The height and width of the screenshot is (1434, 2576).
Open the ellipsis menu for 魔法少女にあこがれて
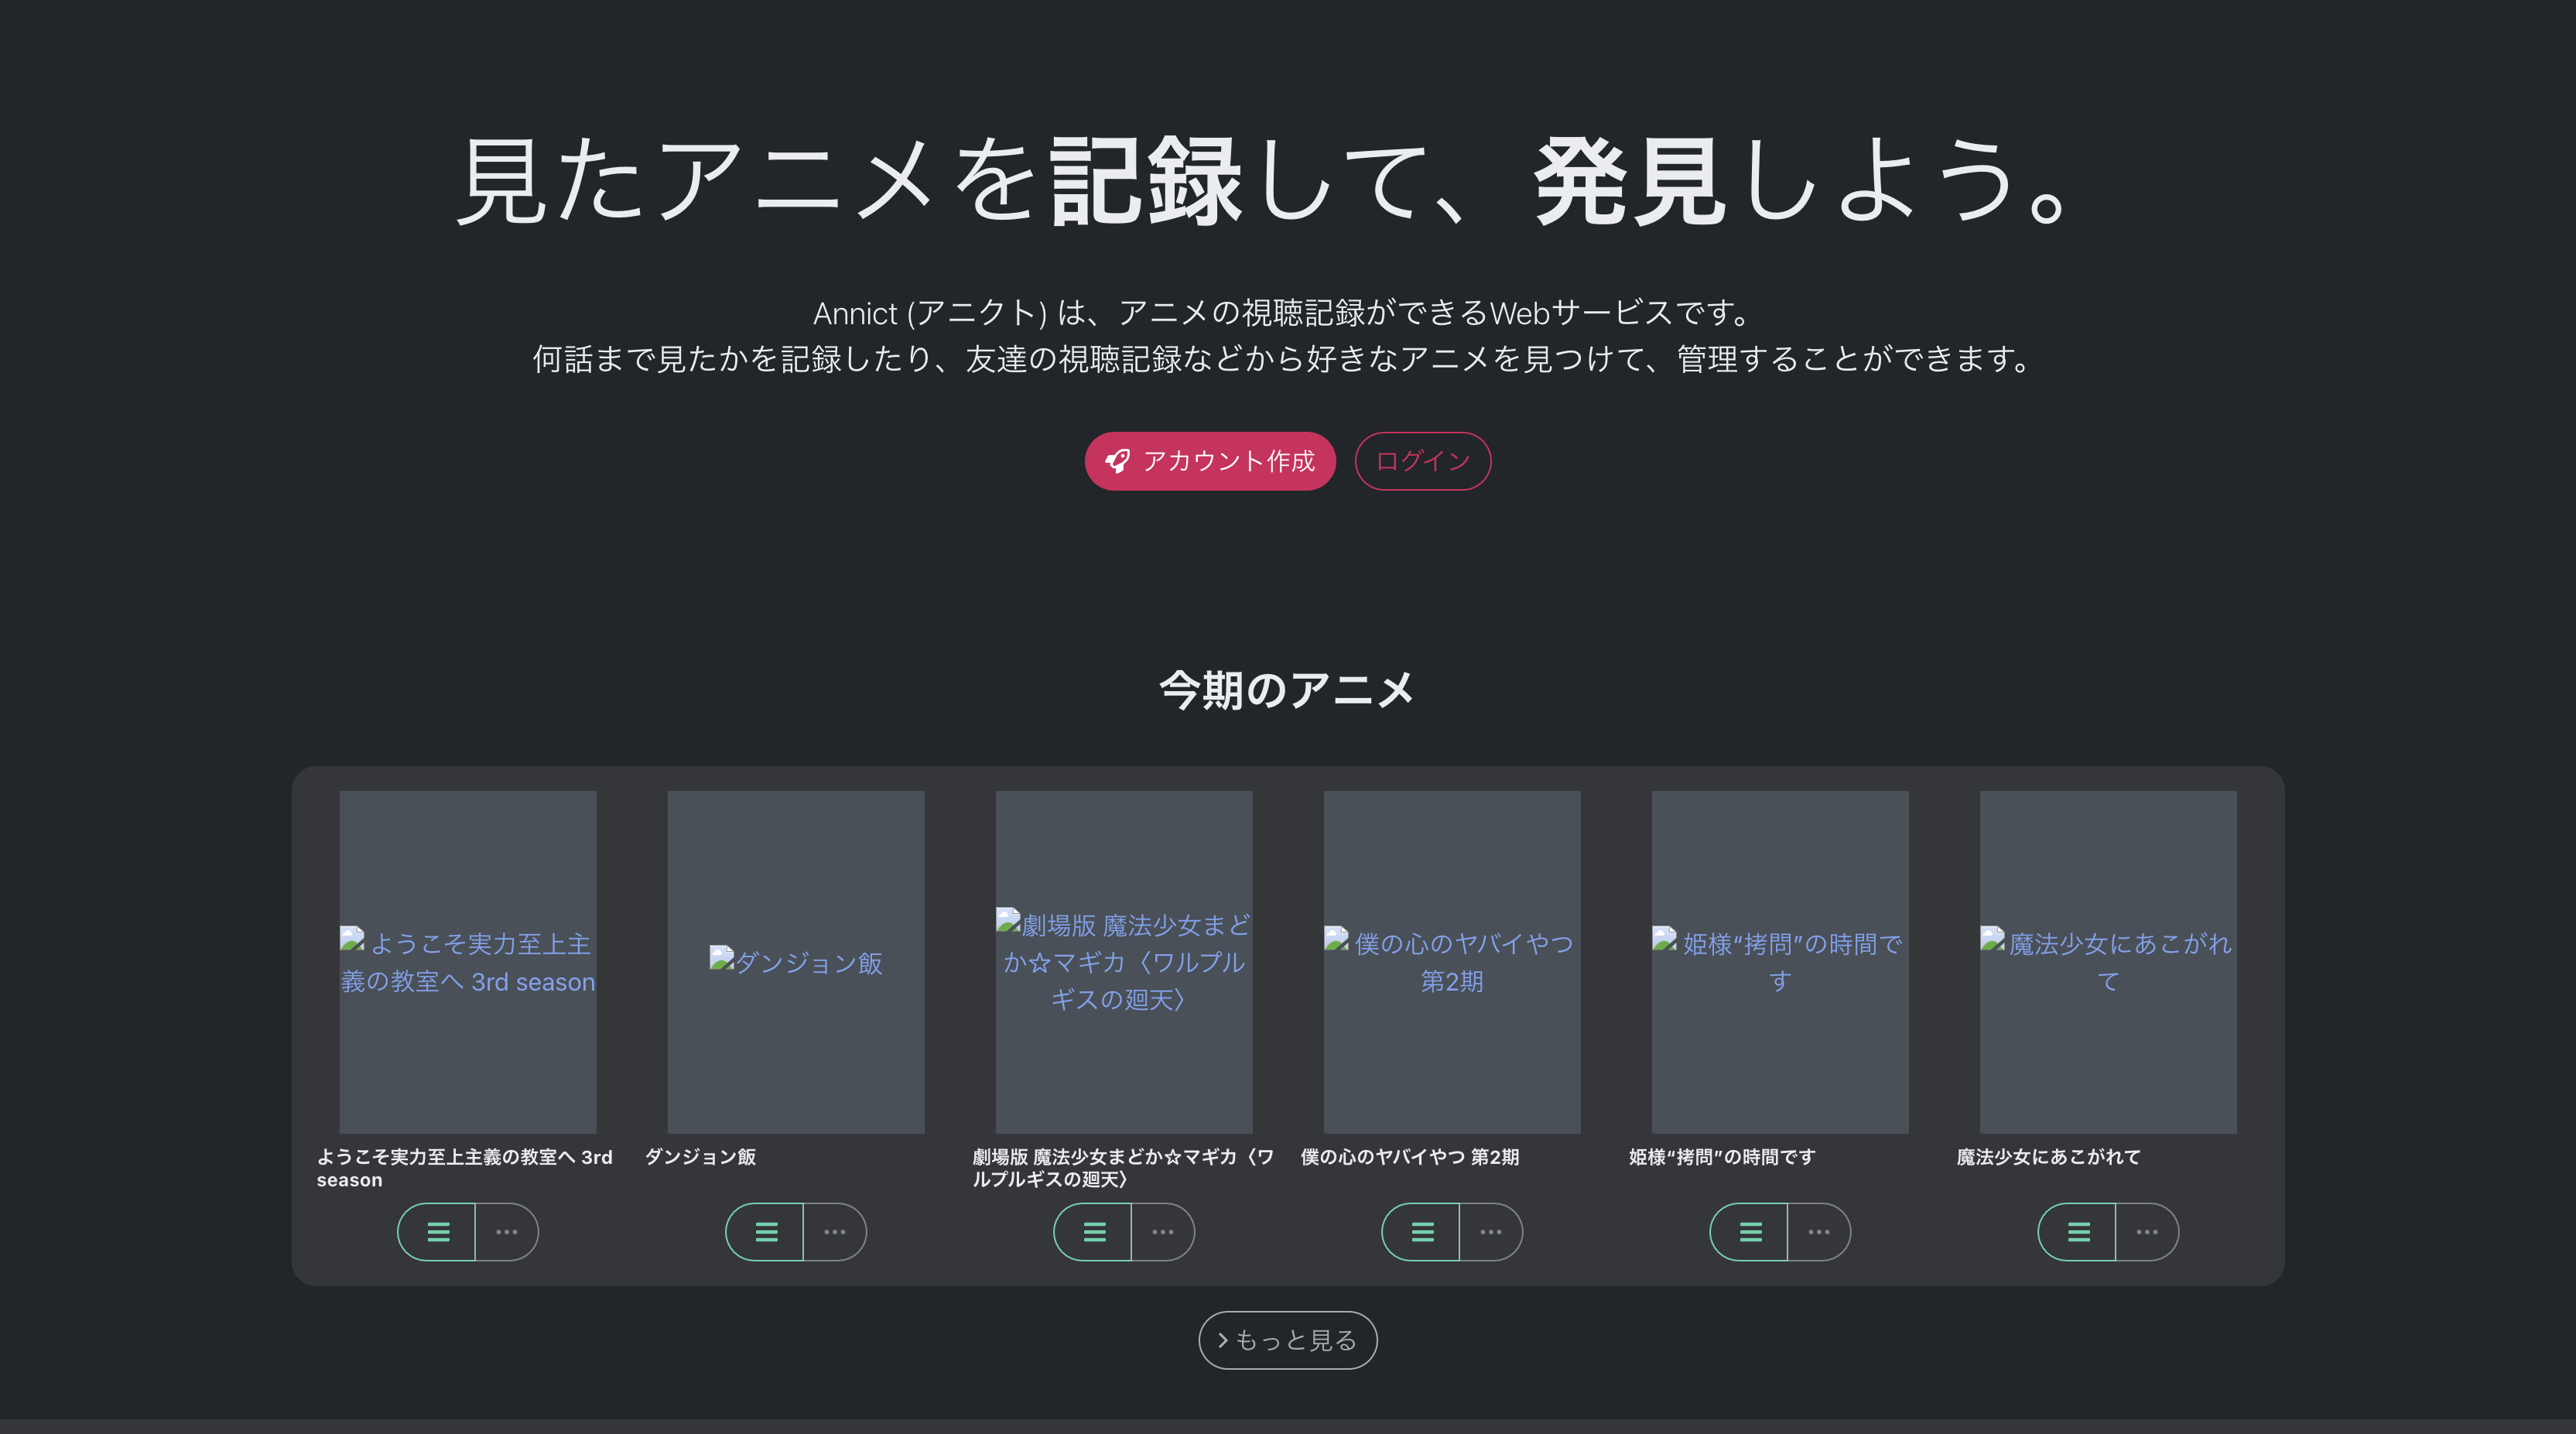pos(2146,1232)
